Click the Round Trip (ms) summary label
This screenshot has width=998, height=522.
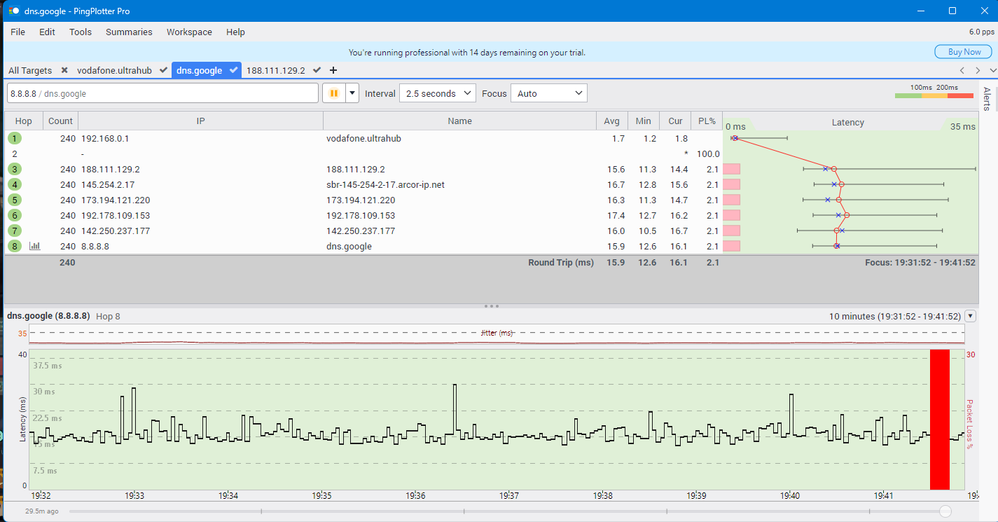561,262
